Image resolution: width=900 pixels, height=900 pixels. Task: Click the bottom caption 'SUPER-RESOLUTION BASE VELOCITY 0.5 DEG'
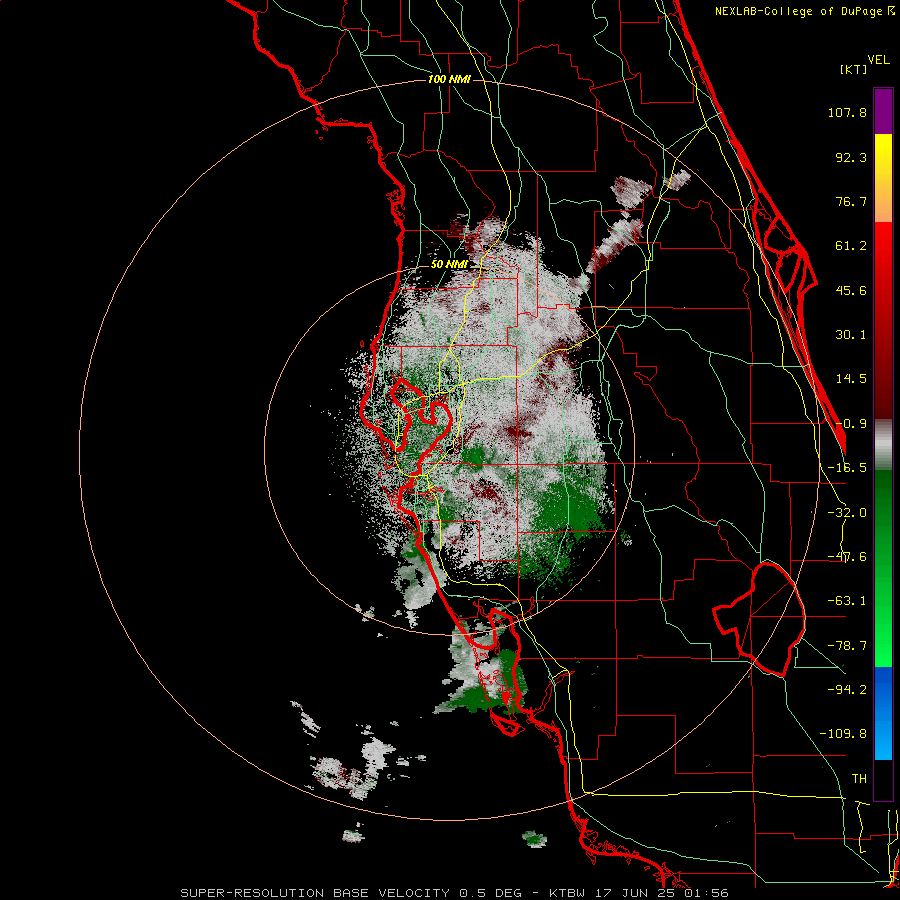click(351, 893)
